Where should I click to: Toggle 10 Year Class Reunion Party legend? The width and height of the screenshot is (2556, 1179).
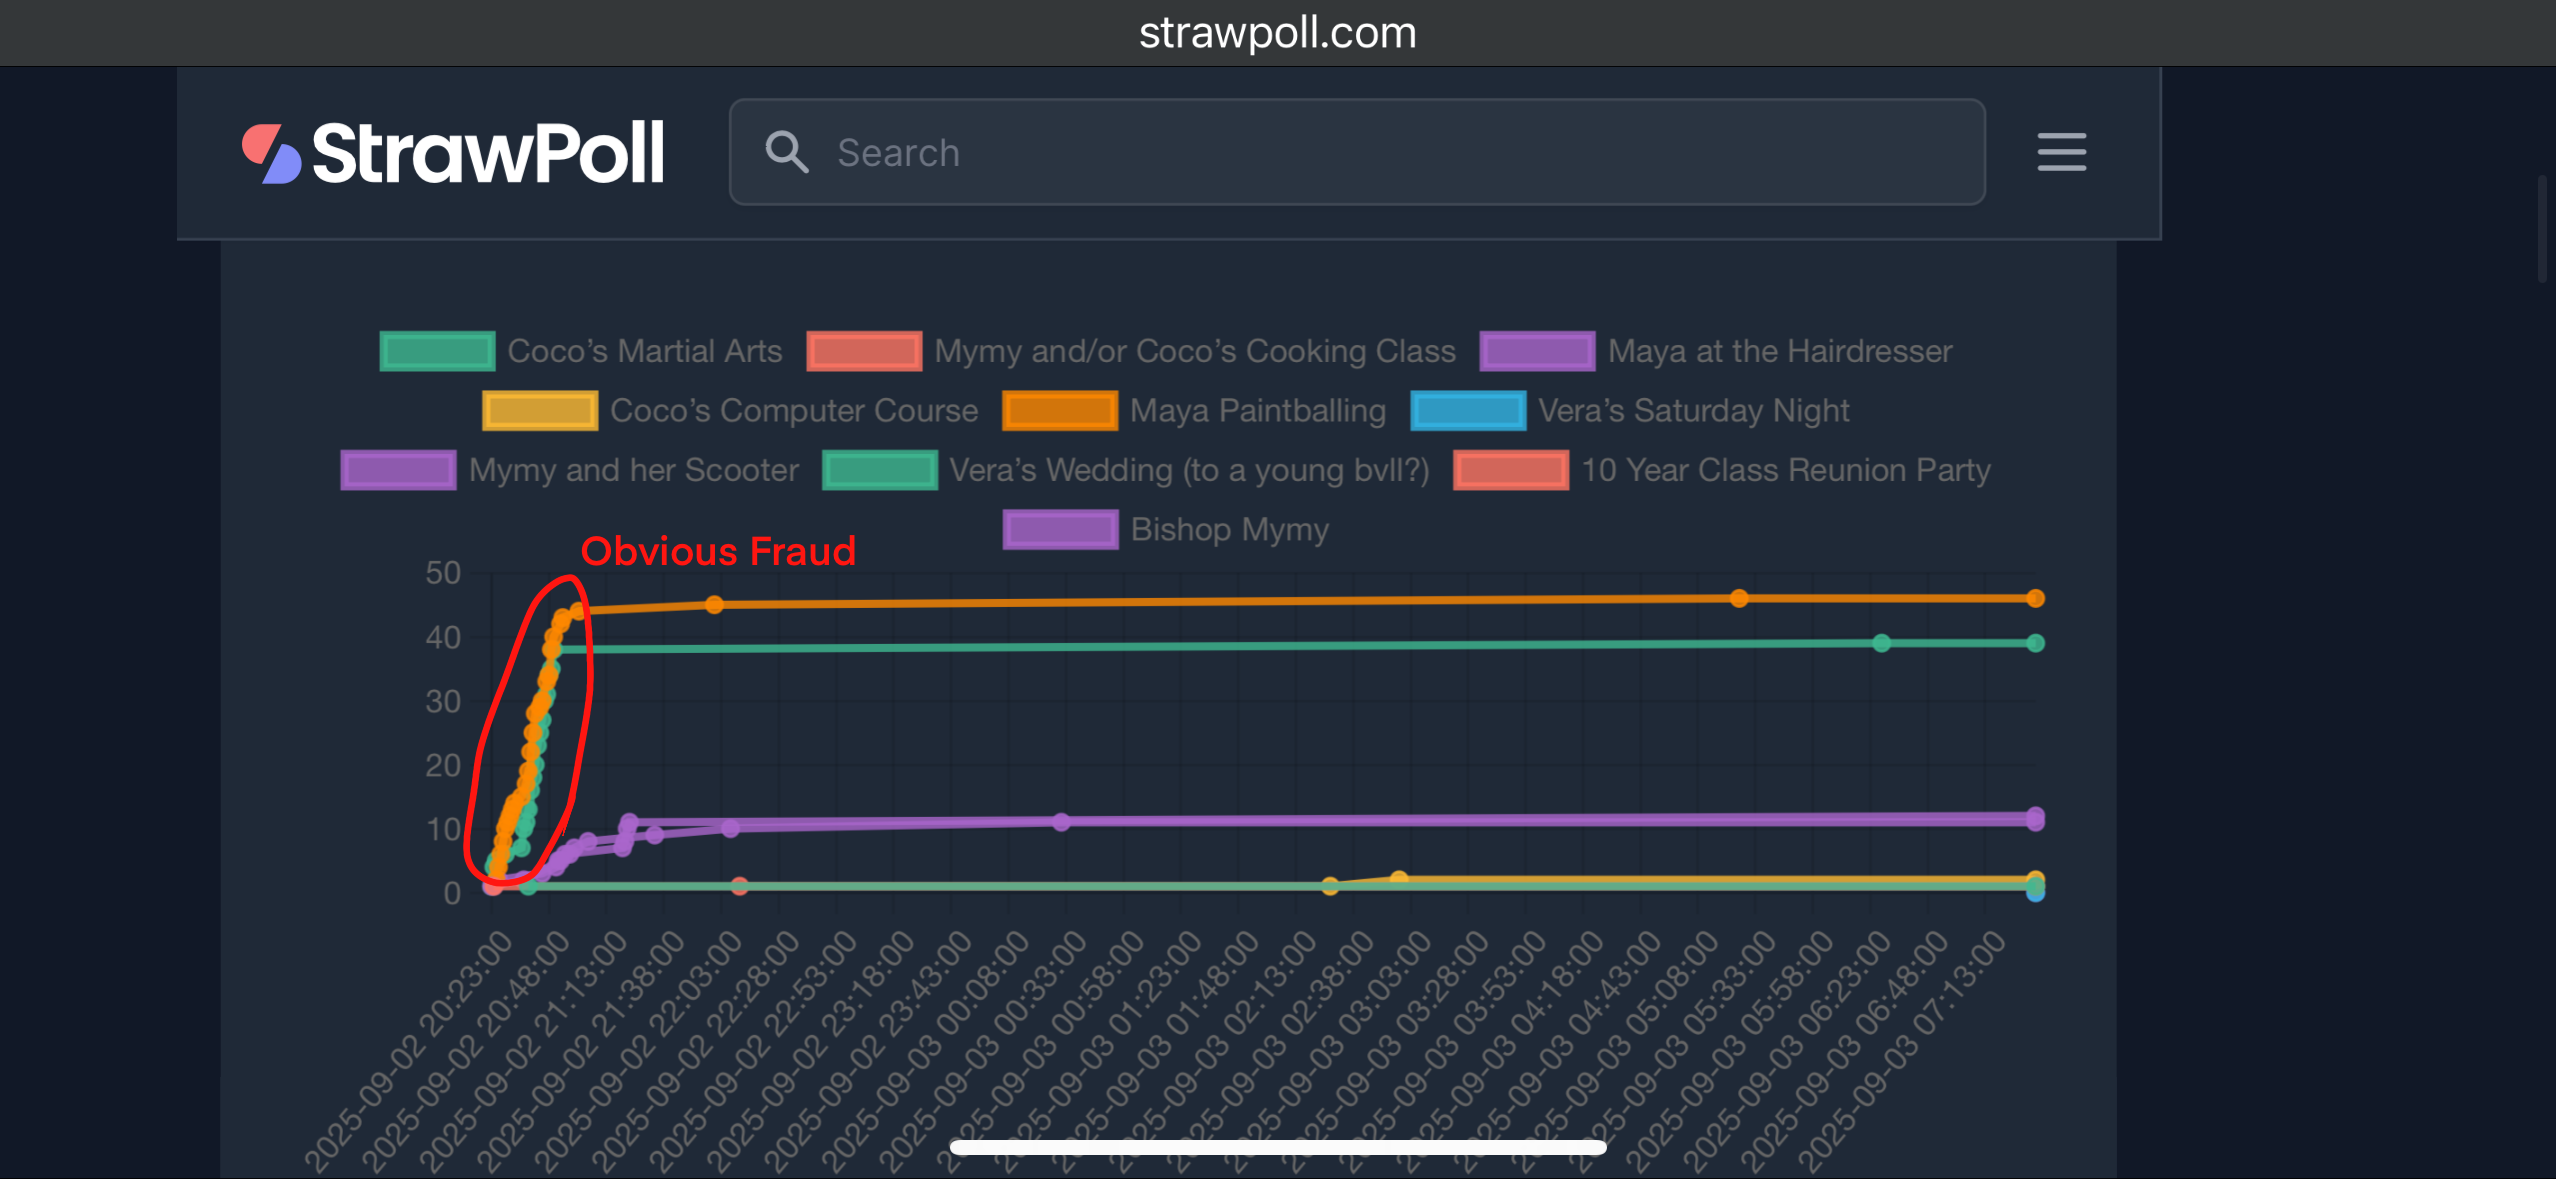[1510, 470]
